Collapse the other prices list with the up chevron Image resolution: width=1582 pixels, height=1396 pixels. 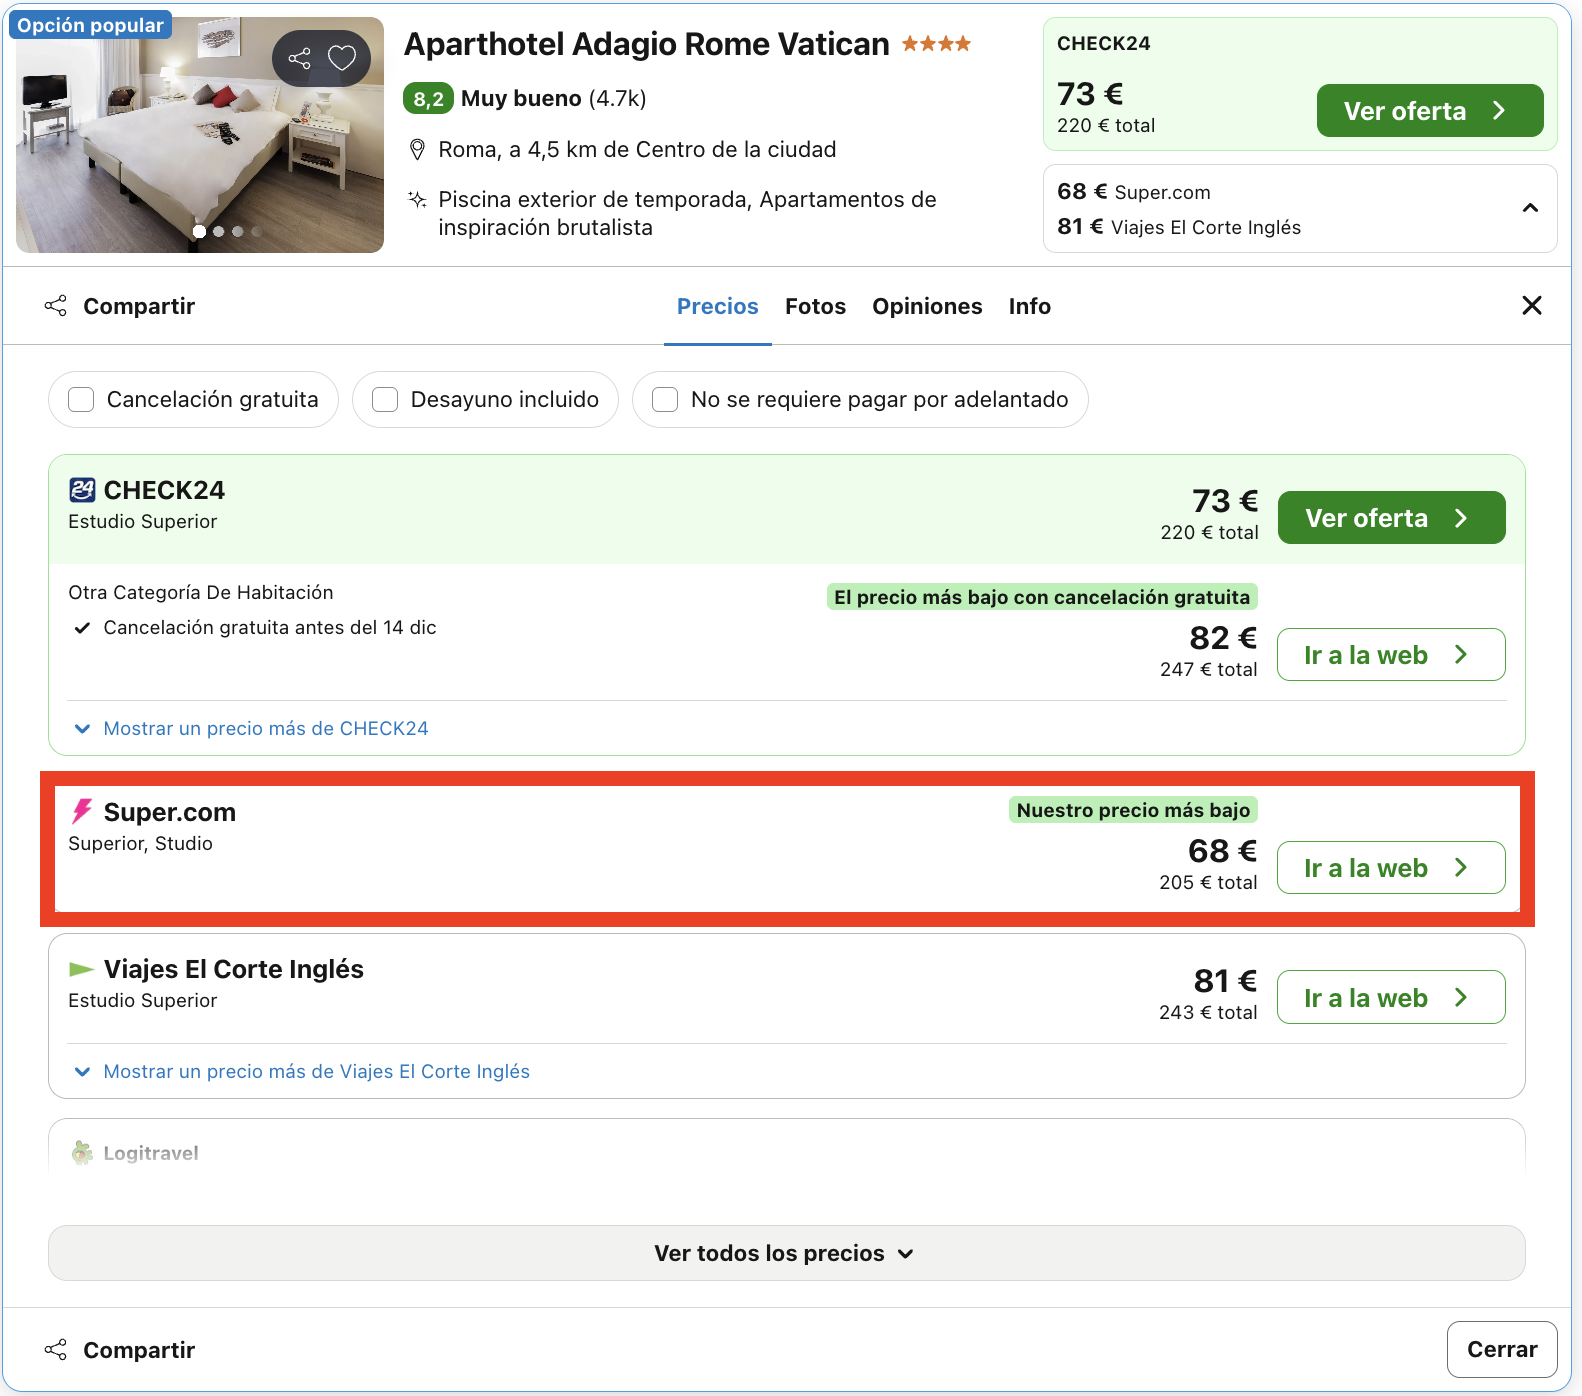point(1530,208)
